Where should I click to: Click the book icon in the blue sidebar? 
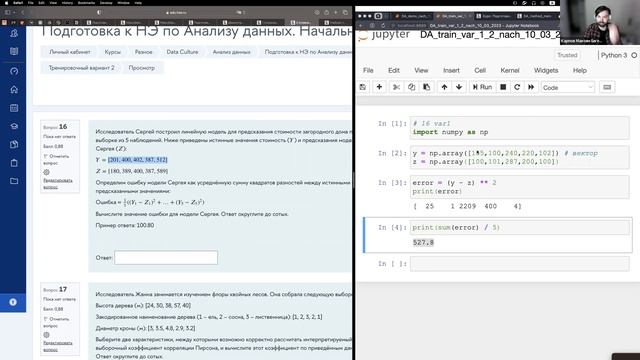coord(14,51)
